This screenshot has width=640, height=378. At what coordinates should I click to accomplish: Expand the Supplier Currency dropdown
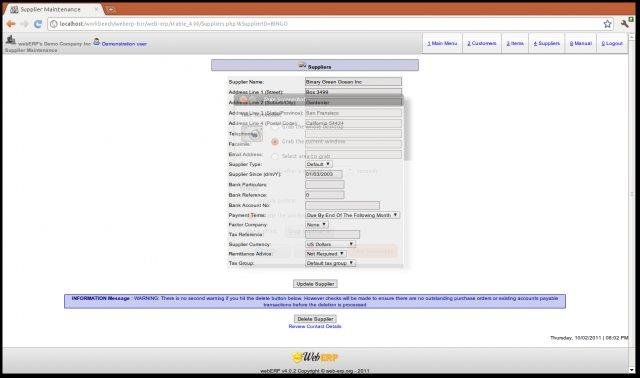(x=330, y=244)
